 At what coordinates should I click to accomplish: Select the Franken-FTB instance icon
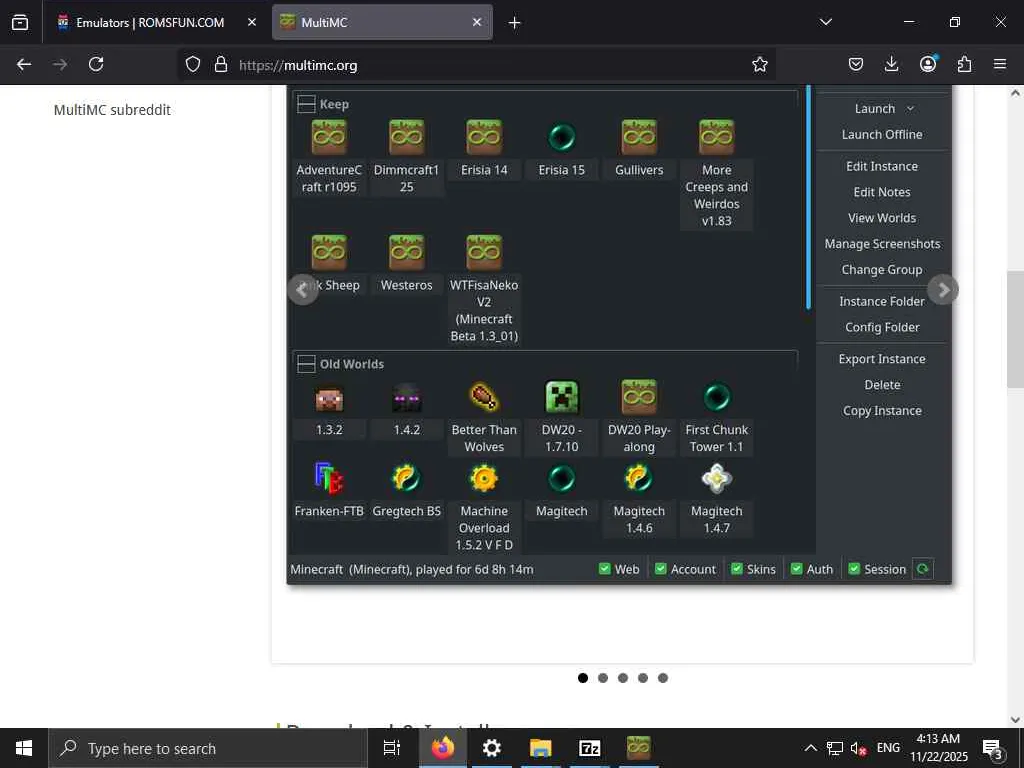329,478
